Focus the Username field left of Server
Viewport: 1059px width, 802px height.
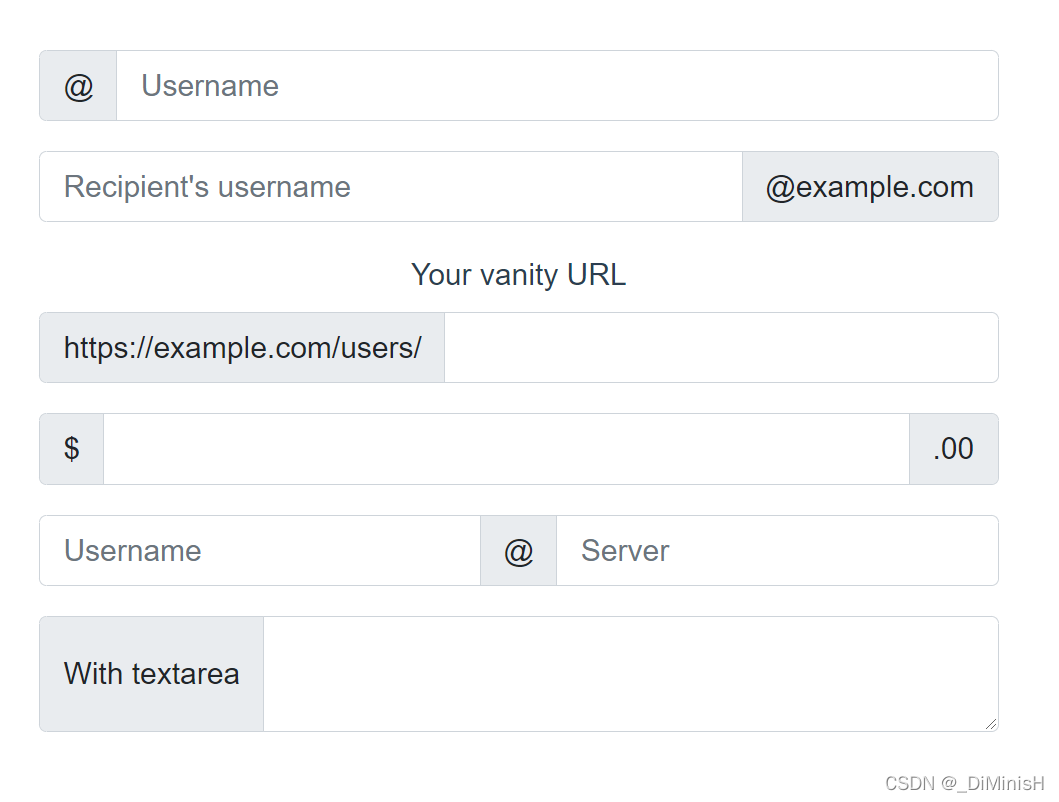point(260,551)
